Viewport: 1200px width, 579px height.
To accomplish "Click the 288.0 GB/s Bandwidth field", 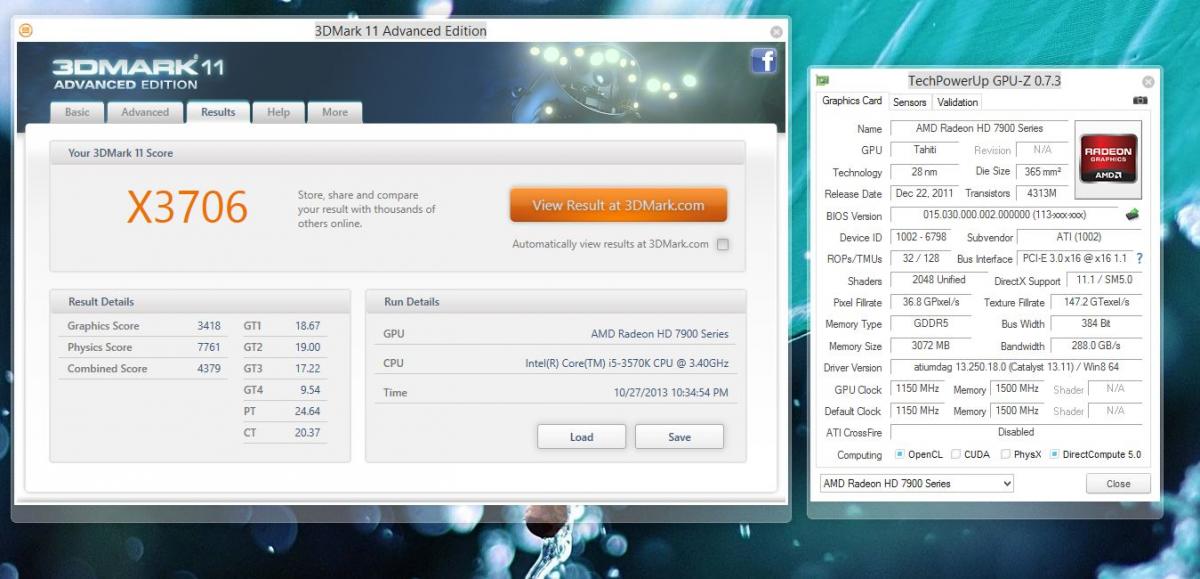I will (x=1096, y=346).
